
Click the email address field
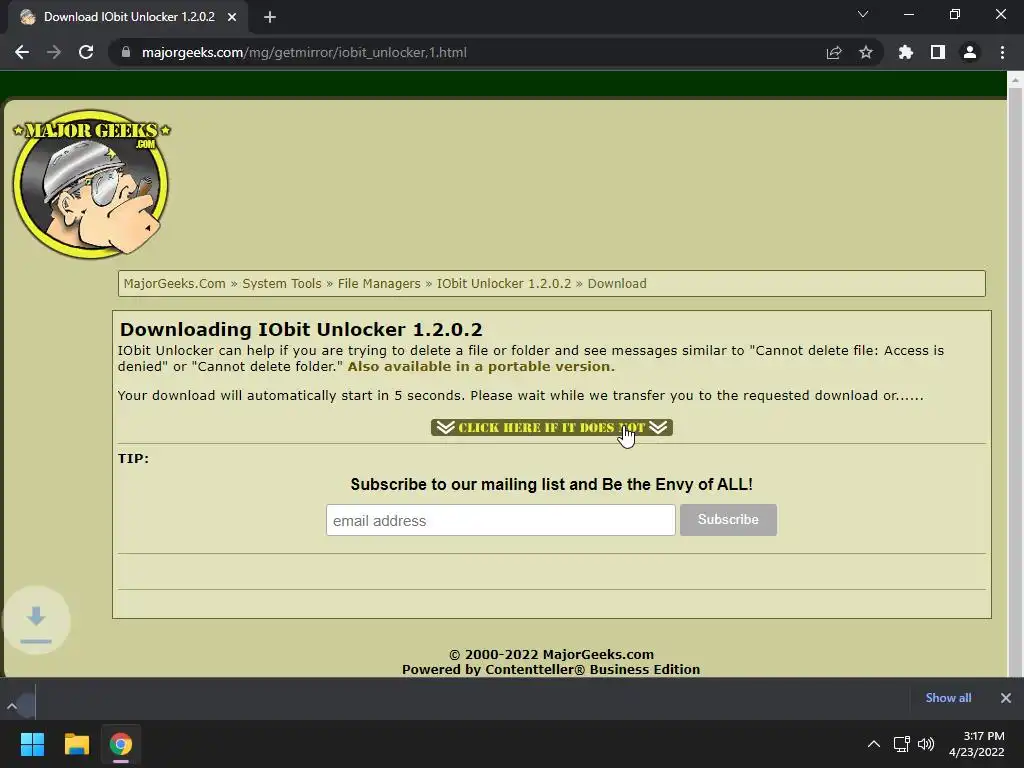[x=500, y=520]
